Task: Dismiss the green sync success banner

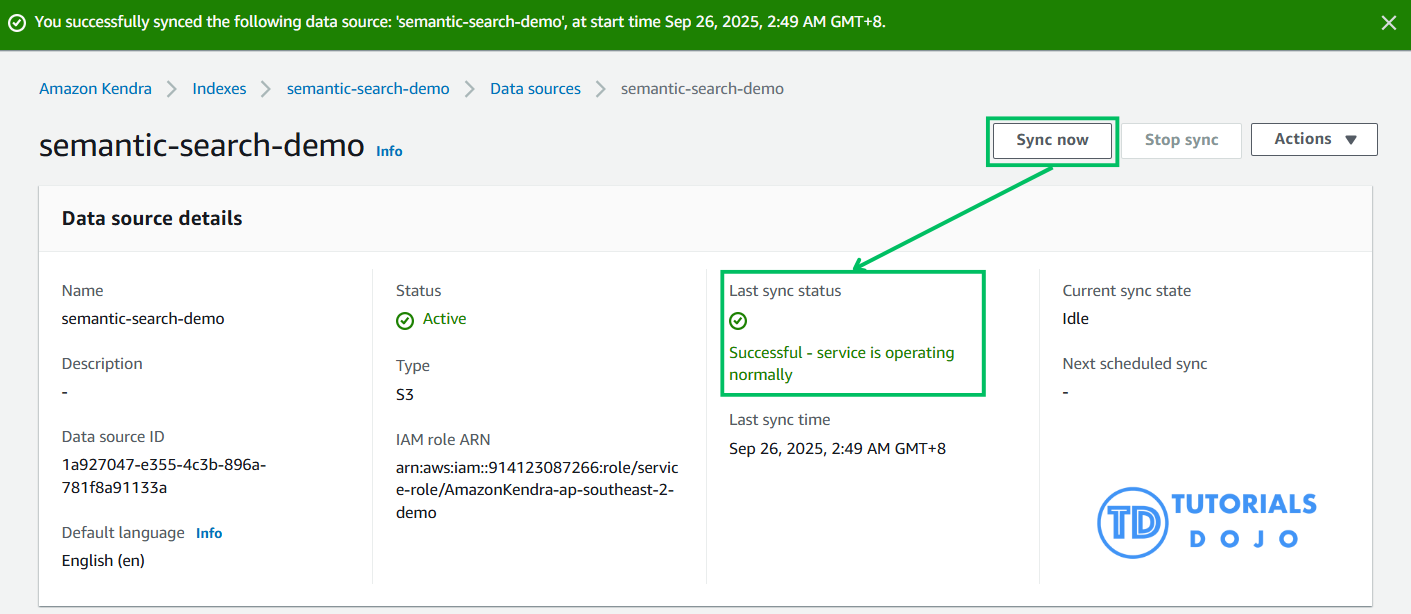Action: (x=1388, y=23)
